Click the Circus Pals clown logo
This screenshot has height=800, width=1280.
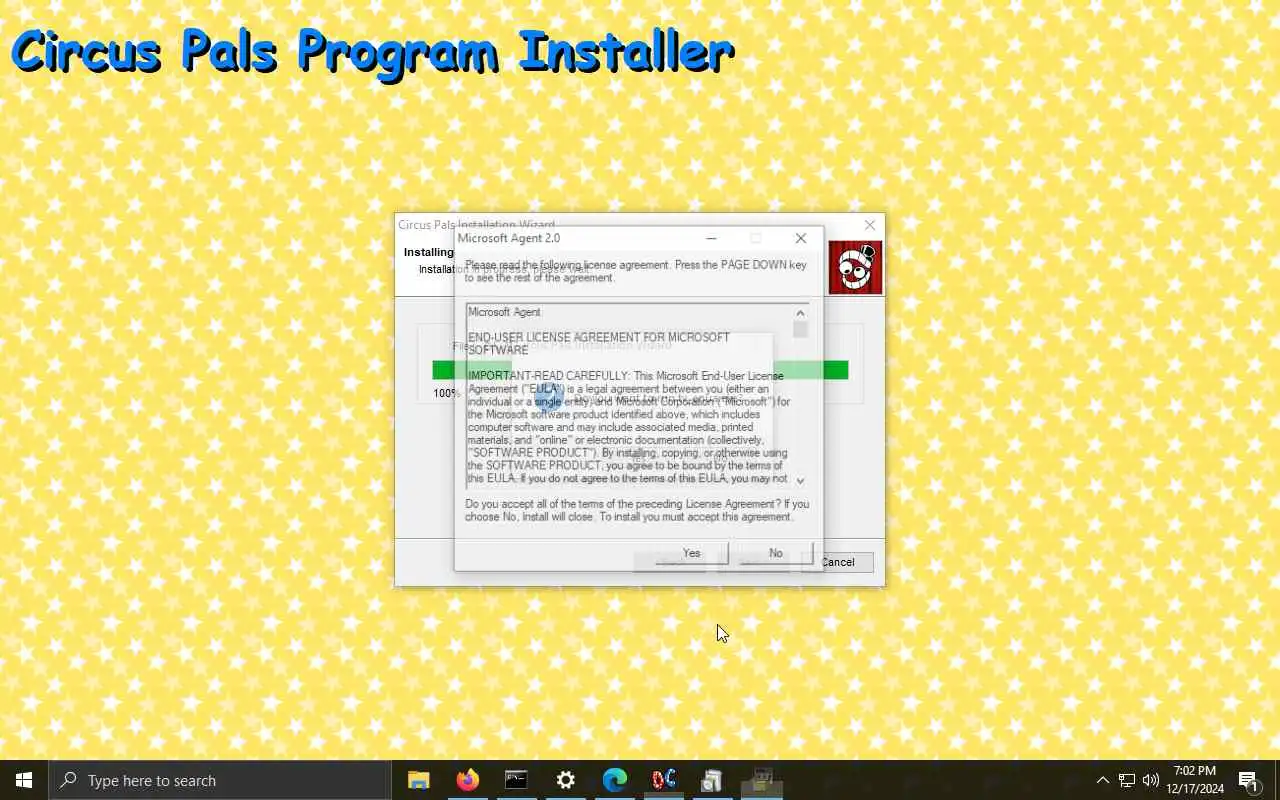(855, 268)
